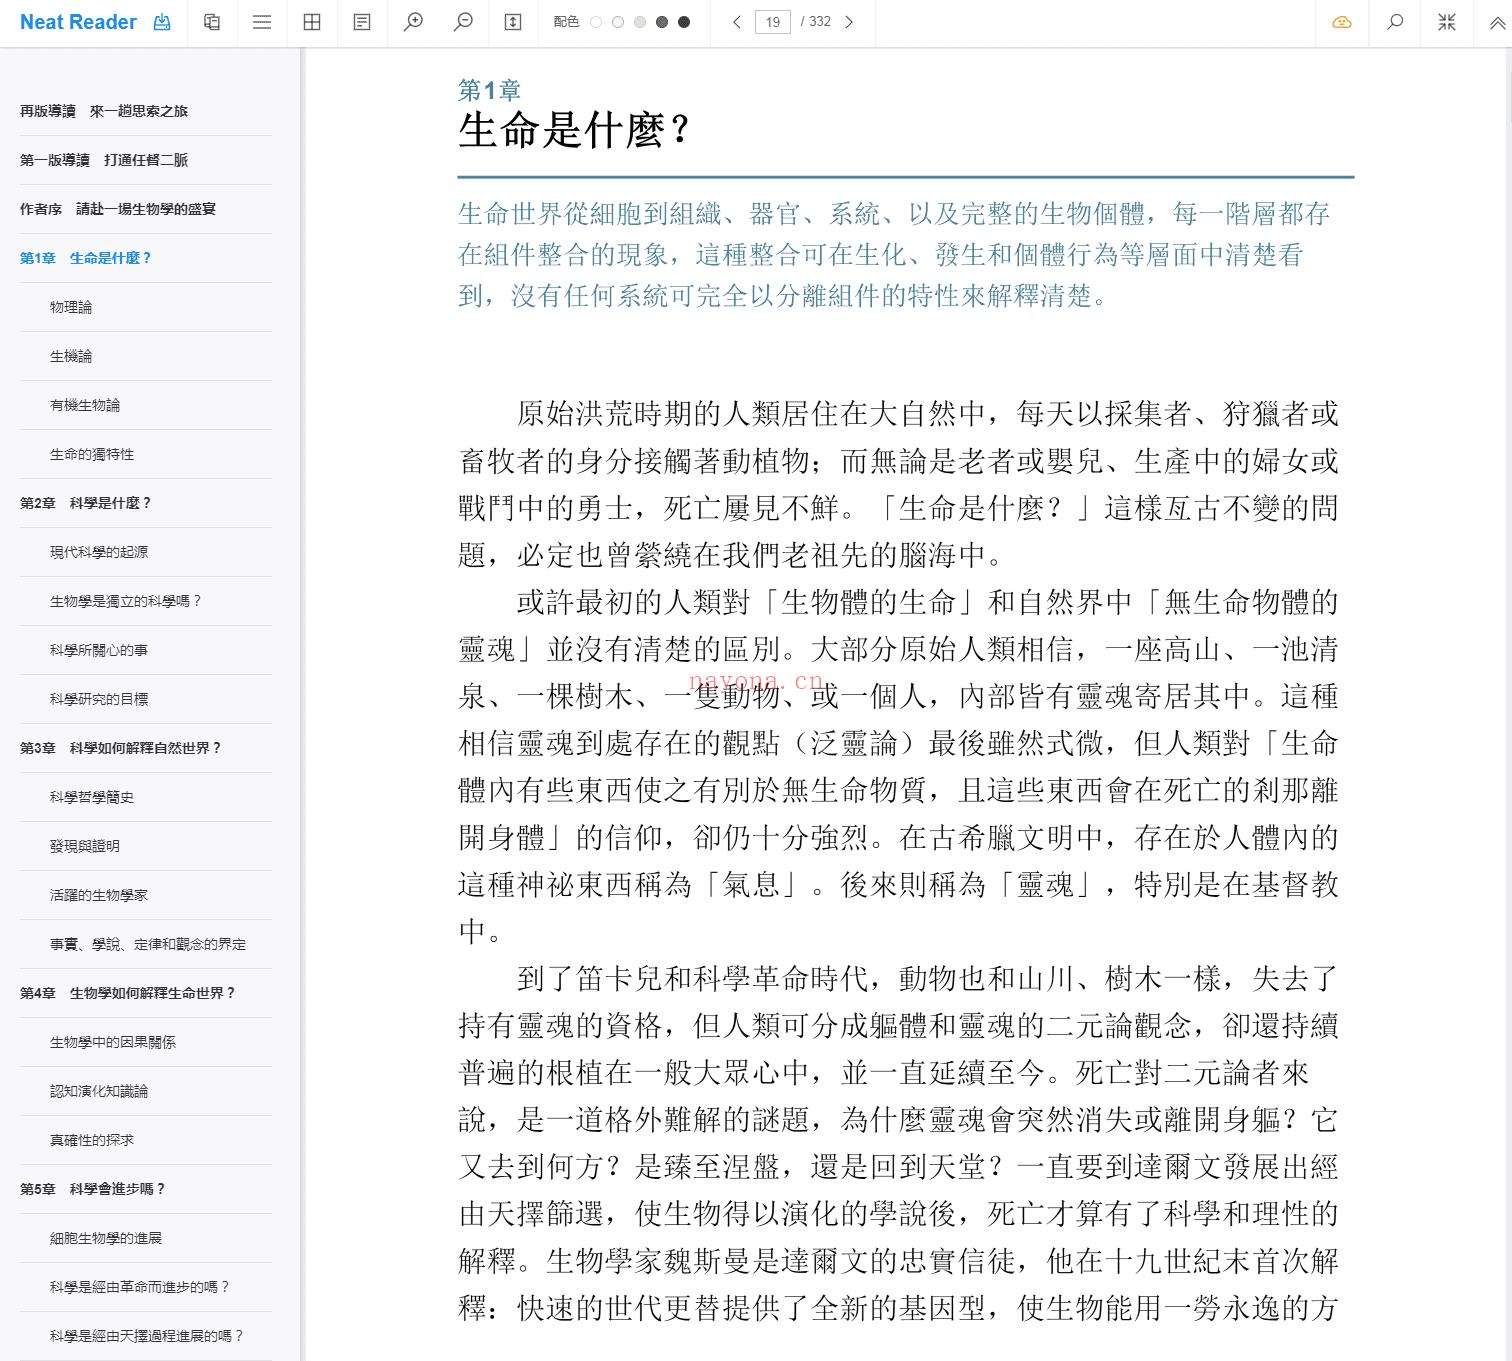1512x1361 pixels.
Task: Click the import book icon beside Neat Reader
Action: coord(162,22)
